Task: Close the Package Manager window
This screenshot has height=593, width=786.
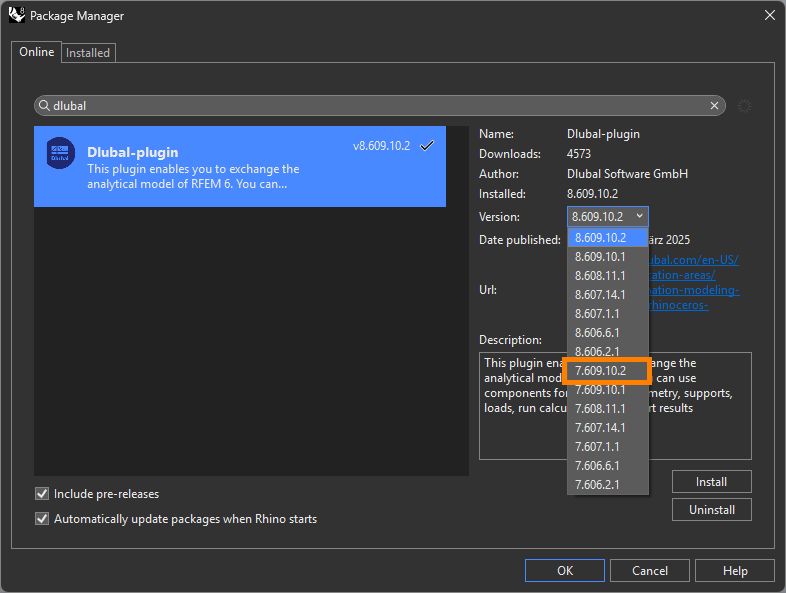Action: click(769, 15)
